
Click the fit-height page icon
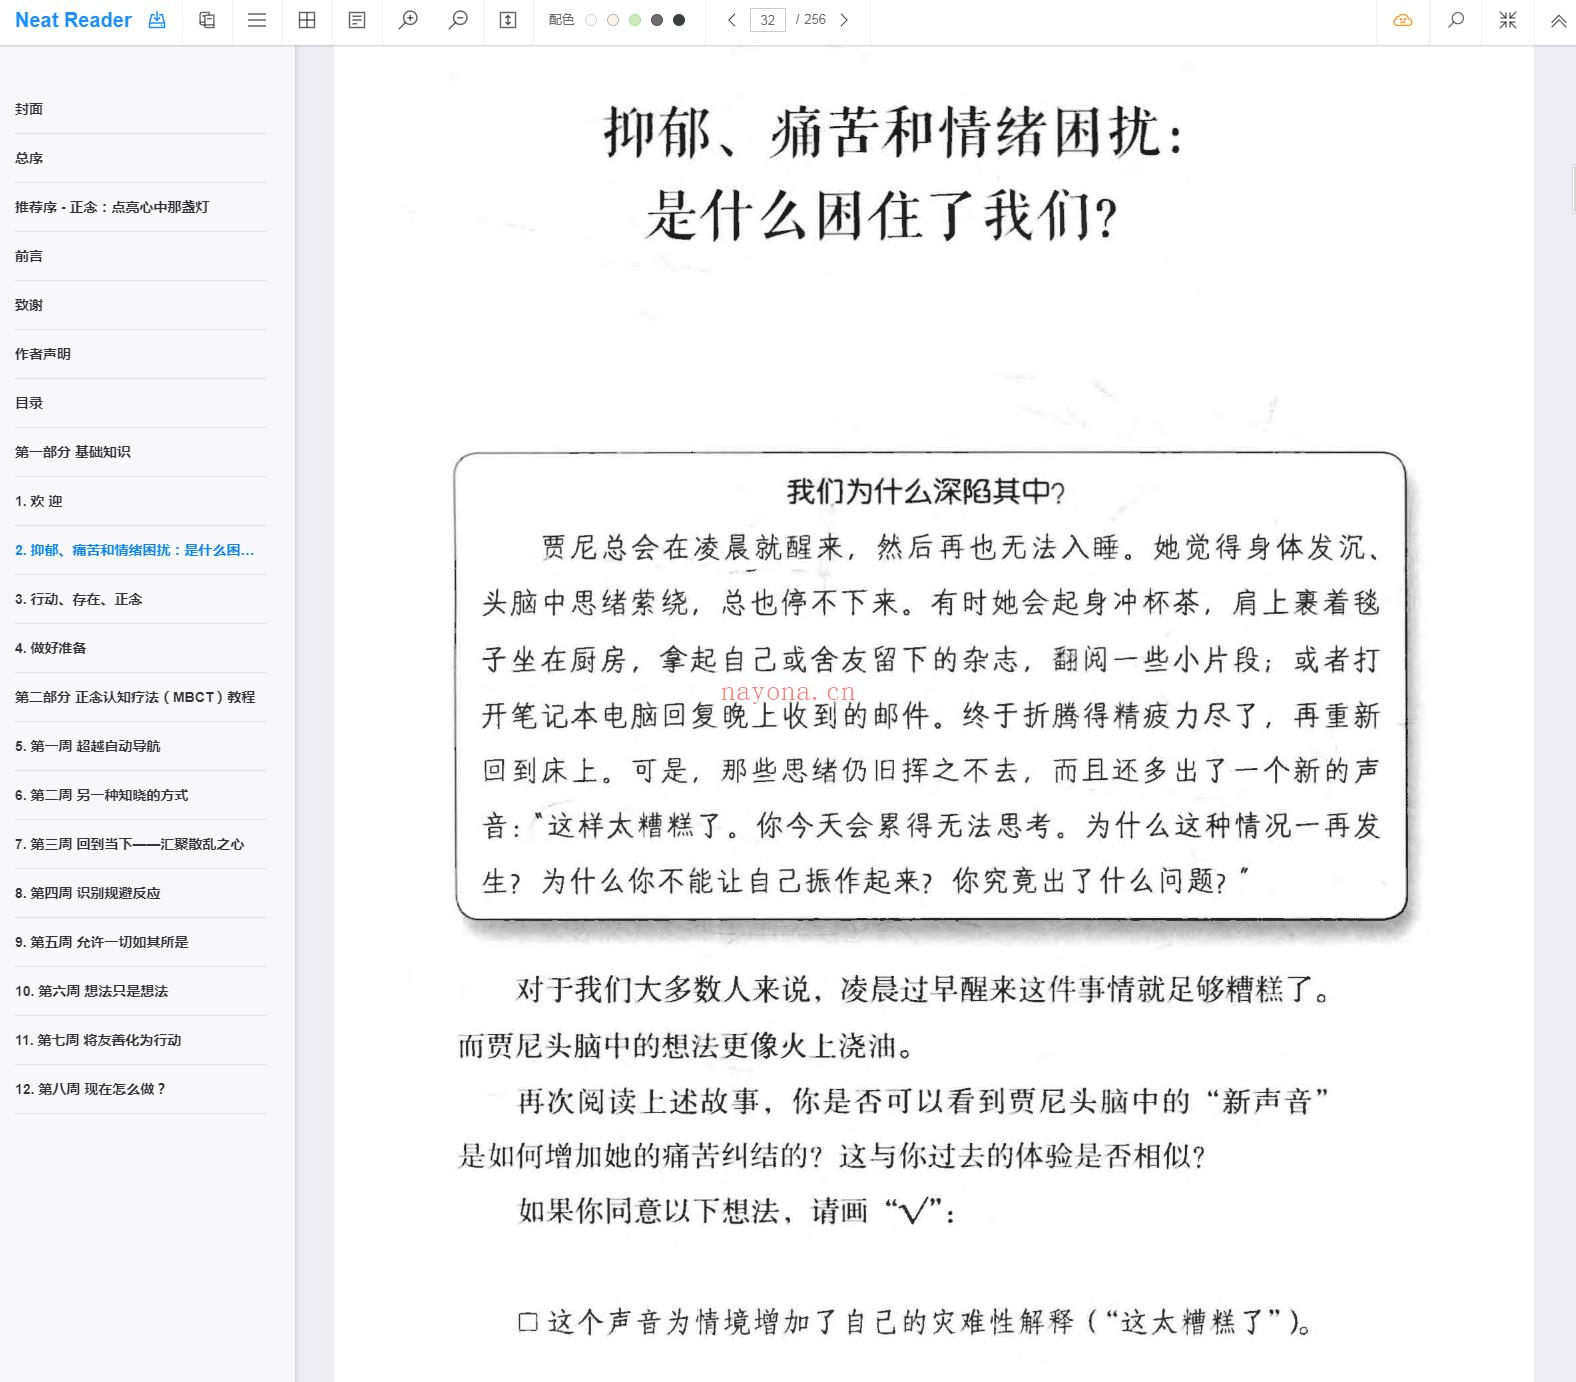click(x=508, y=20)
